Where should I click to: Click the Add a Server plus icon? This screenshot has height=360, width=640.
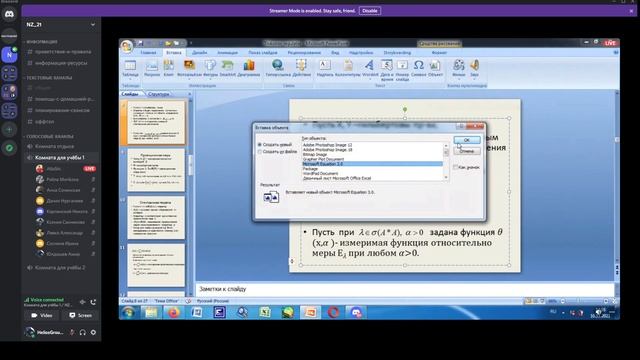pos(9,130)
